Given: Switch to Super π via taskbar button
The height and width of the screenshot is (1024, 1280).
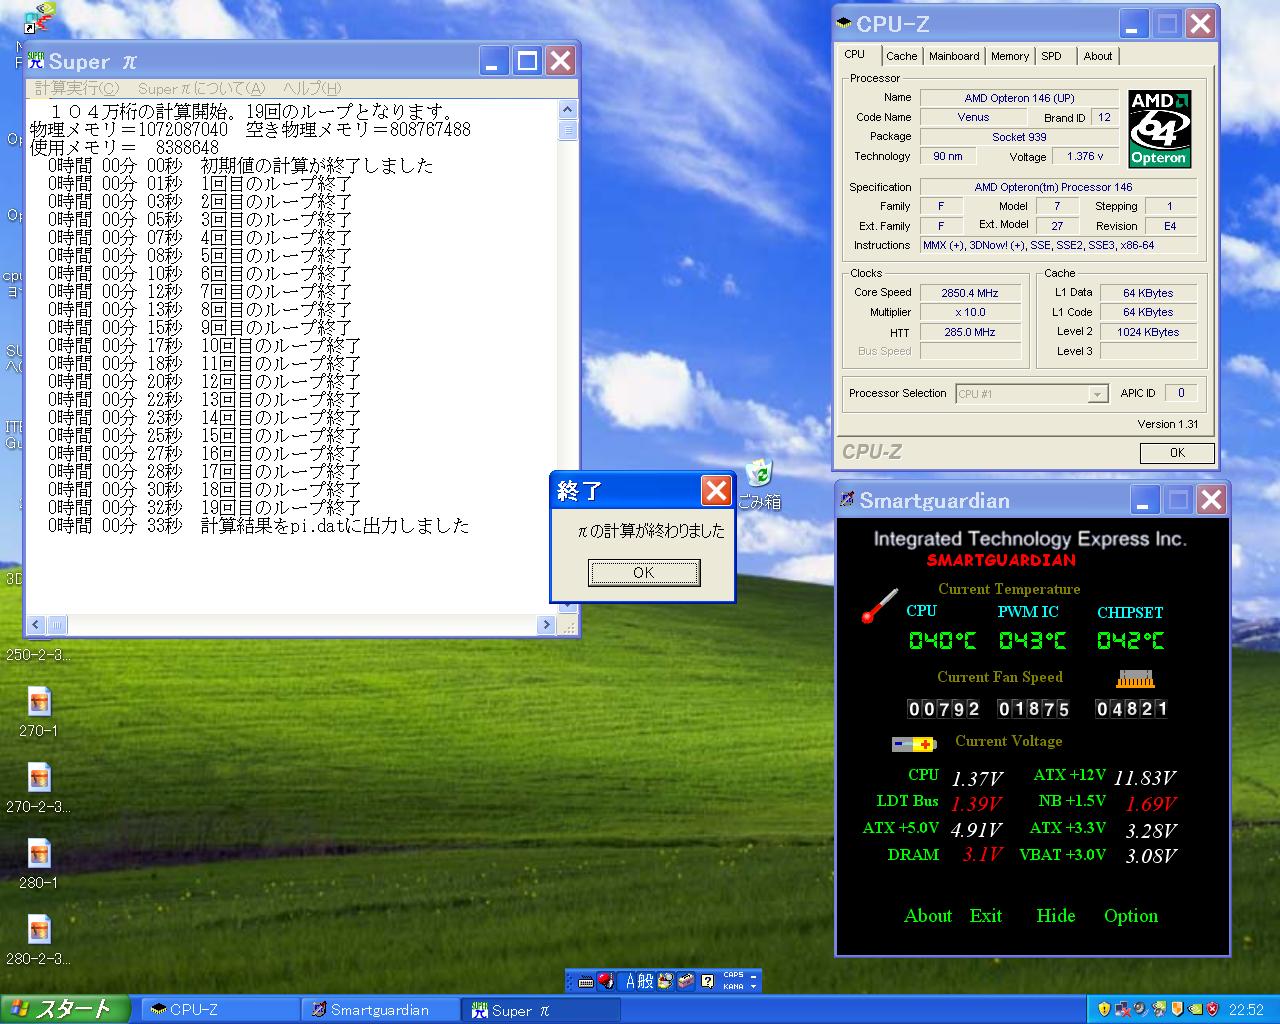Looking at the screenshot, I should click(x=541, y=1010).
